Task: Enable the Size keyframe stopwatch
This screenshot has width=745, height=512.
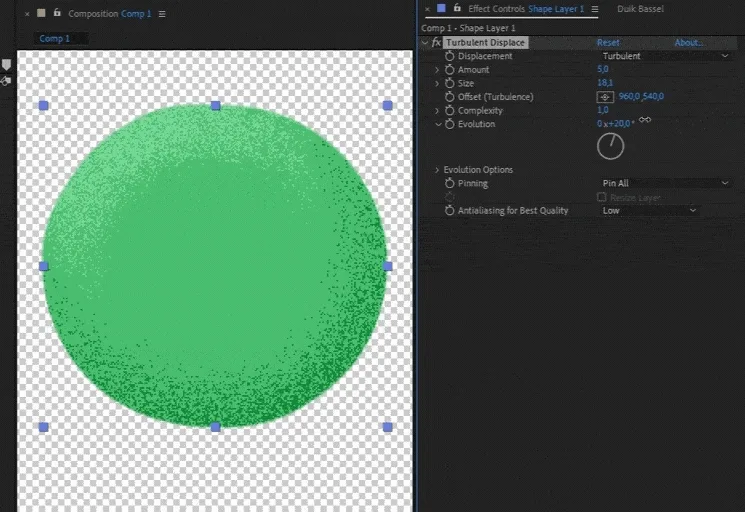Action: click(449, 83)
